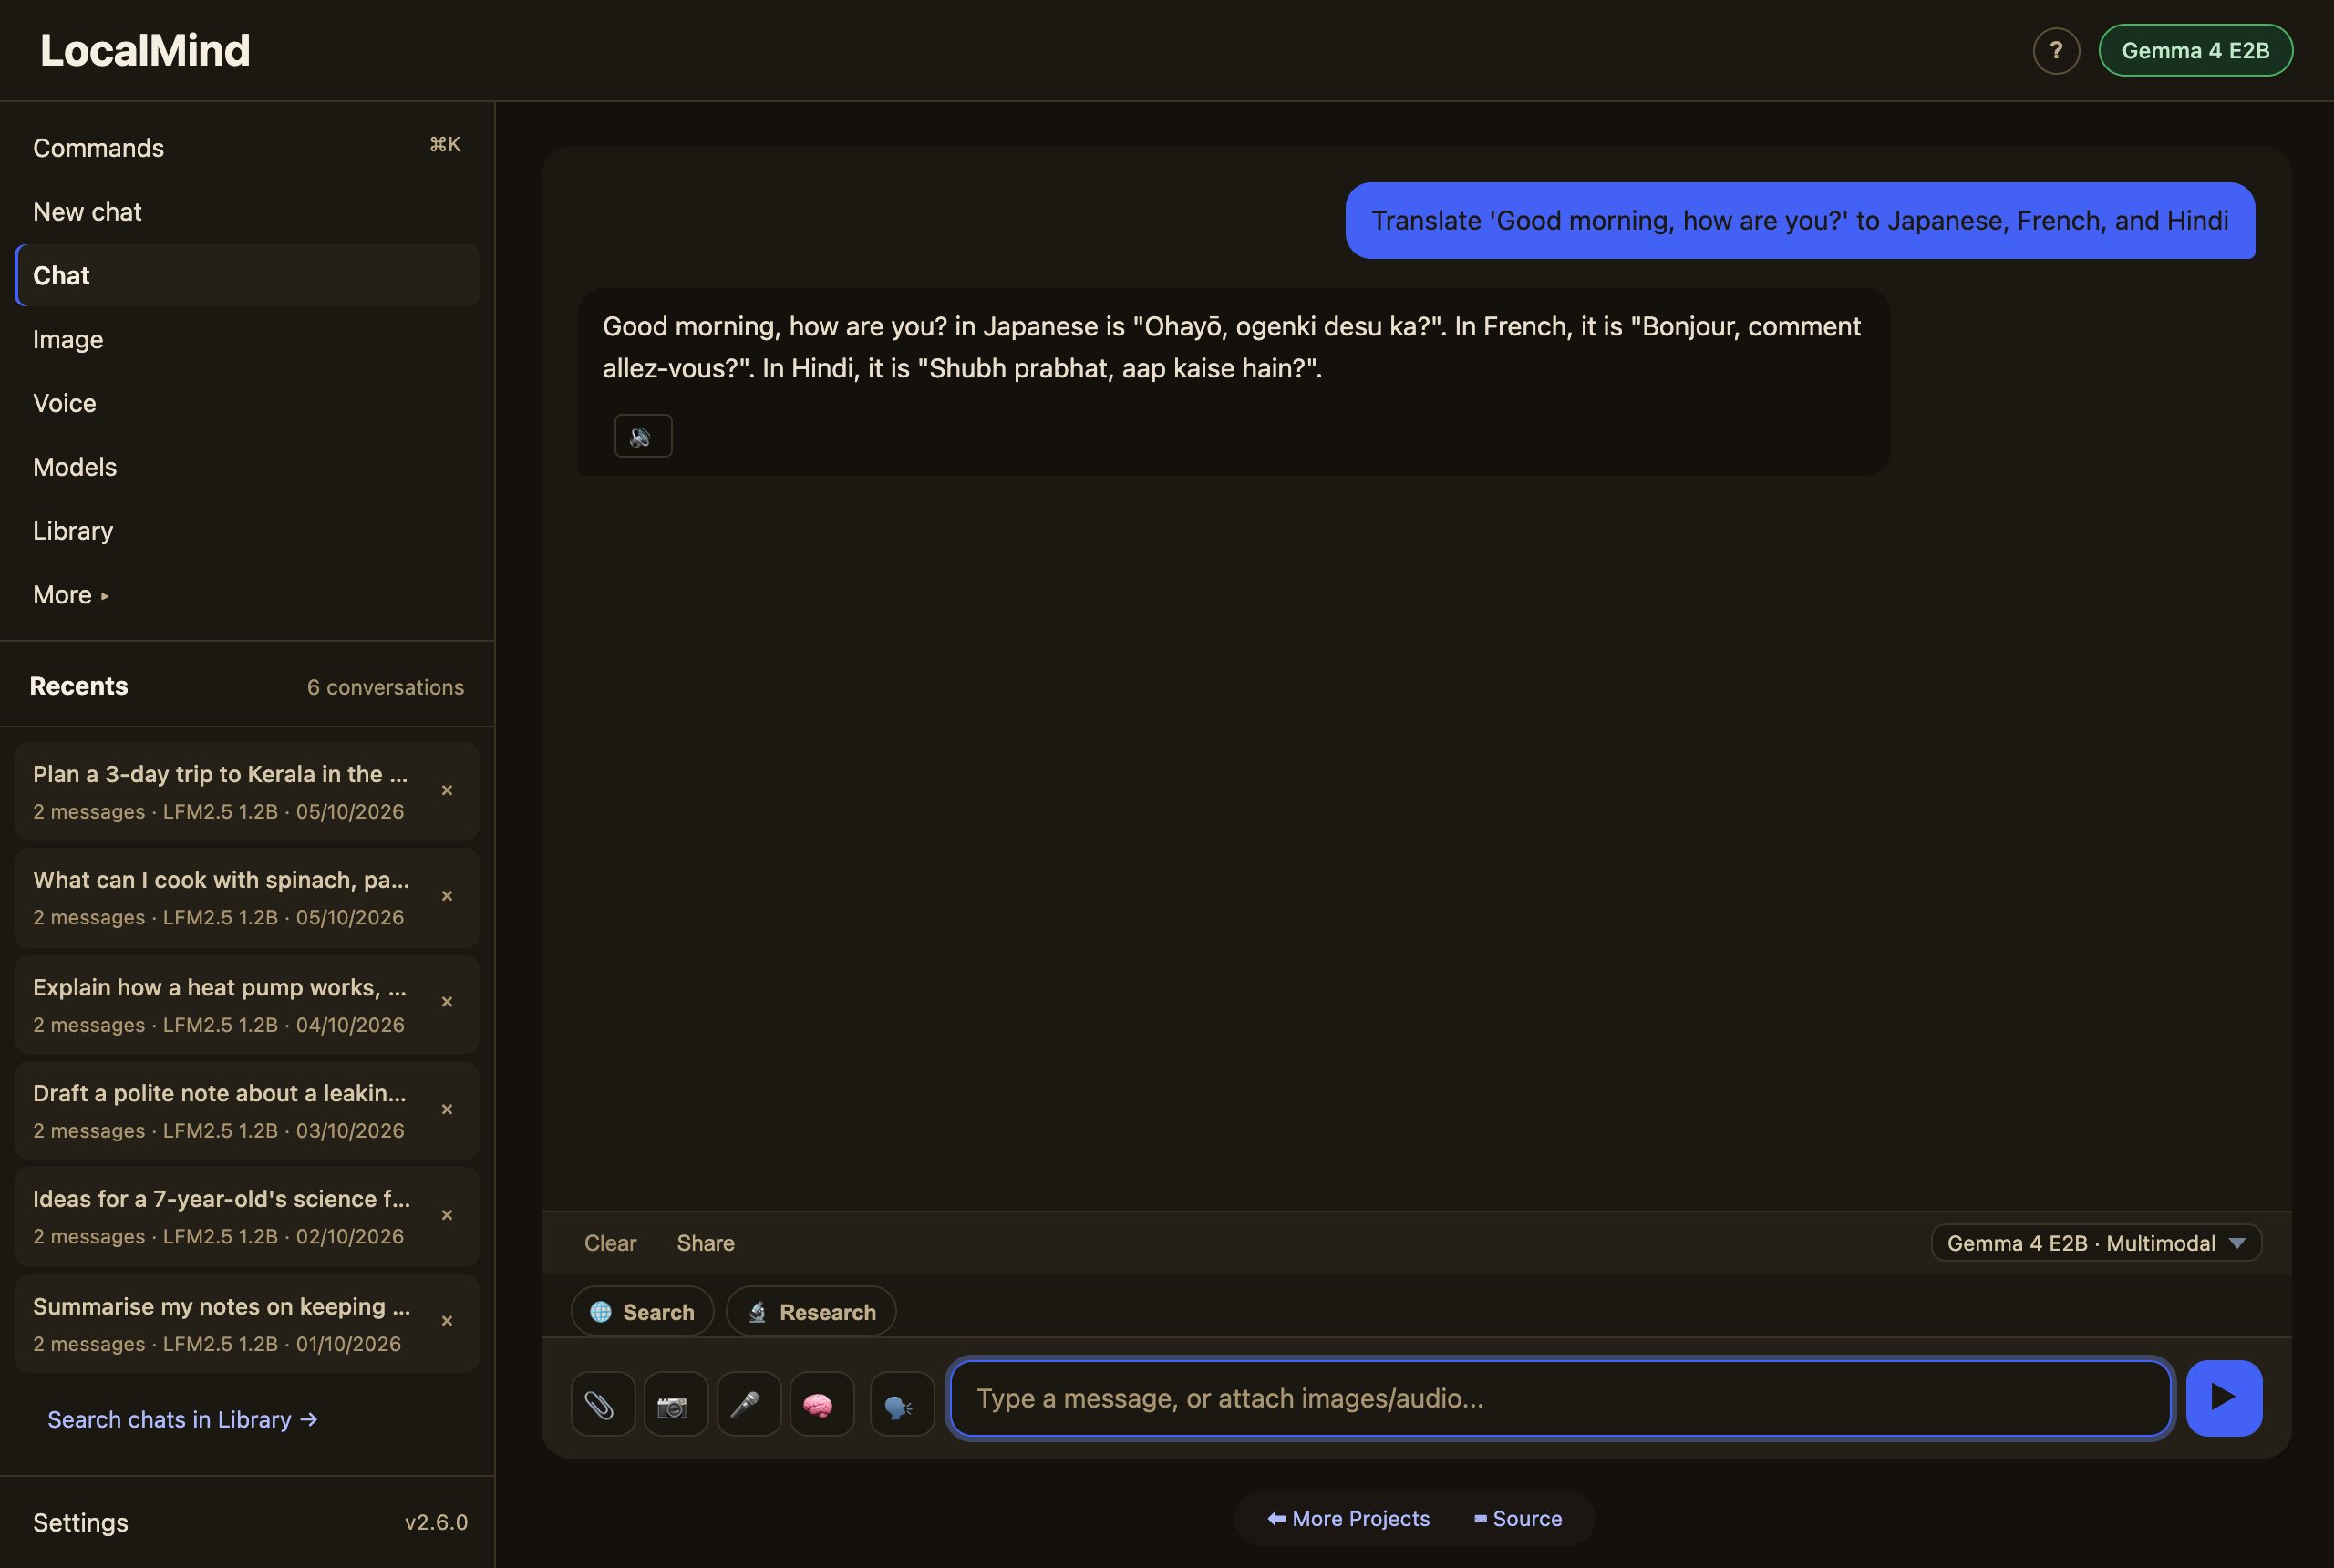Open the Commands palette
Viewport: 2334px width, 1568px height.
click(247, 148)
